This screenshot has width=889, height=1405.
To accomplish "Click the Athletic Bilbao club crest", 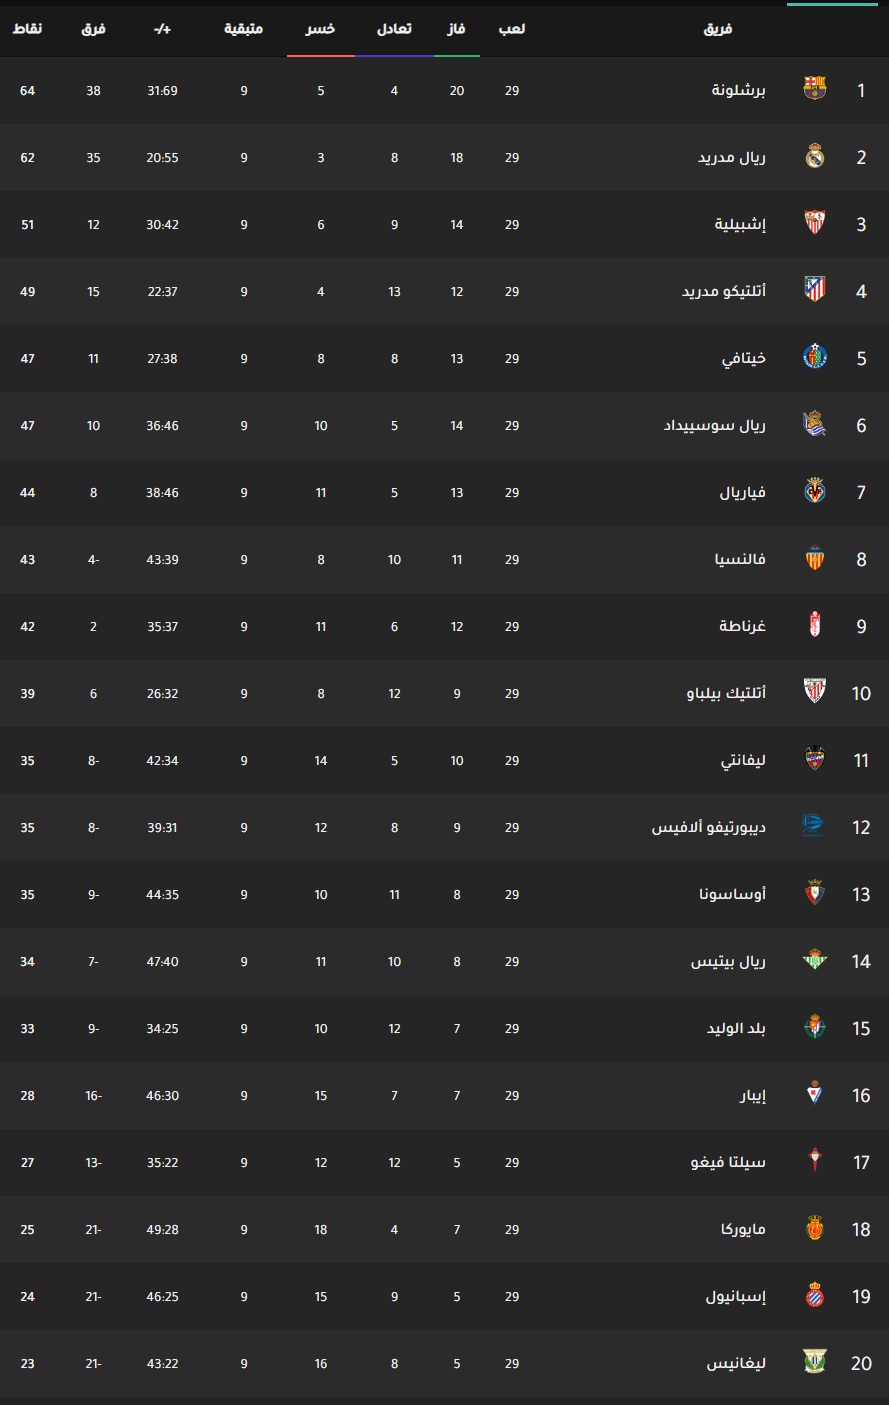I will [x=815, y=693].
